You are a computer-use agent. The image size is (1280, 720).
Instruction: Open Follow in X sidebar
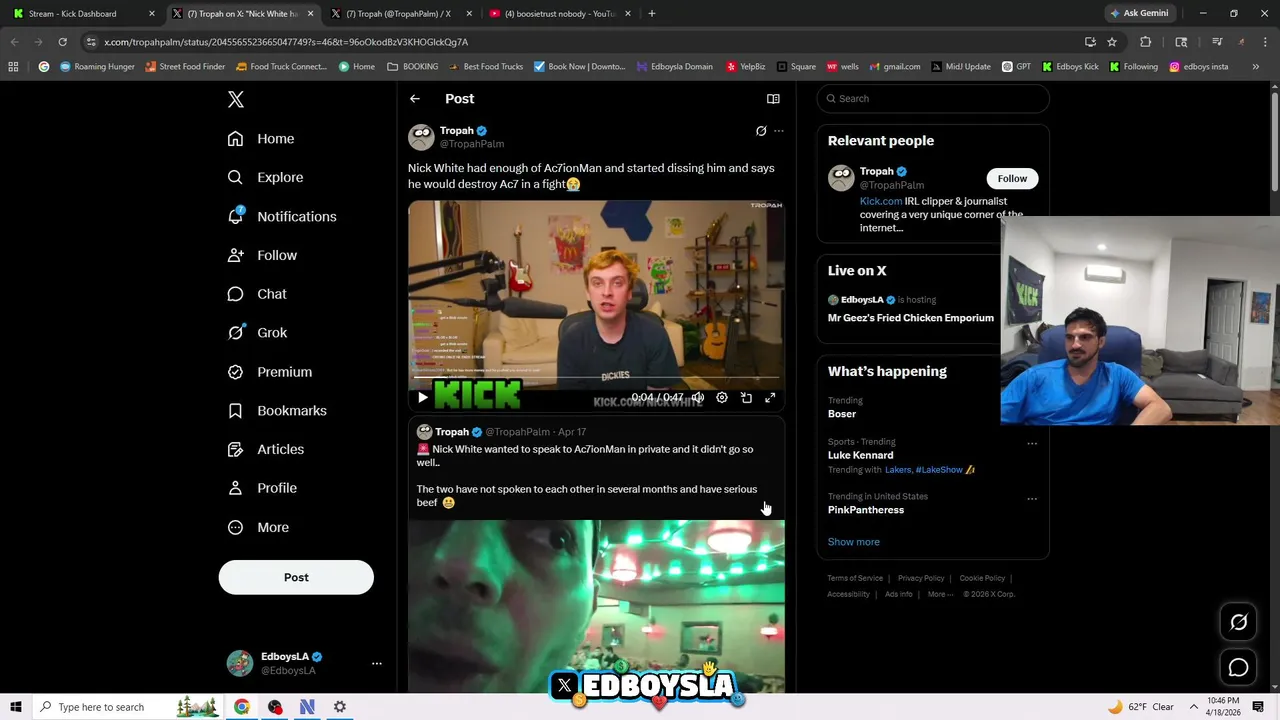click(x=262, y=255)
